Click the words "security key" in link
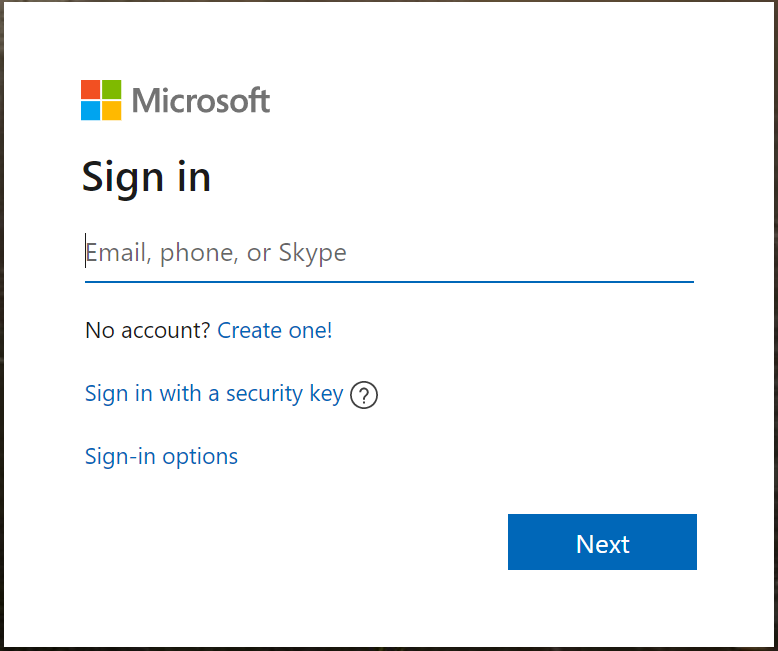Viewport: 778px width, 651px height. click(284, 394)
